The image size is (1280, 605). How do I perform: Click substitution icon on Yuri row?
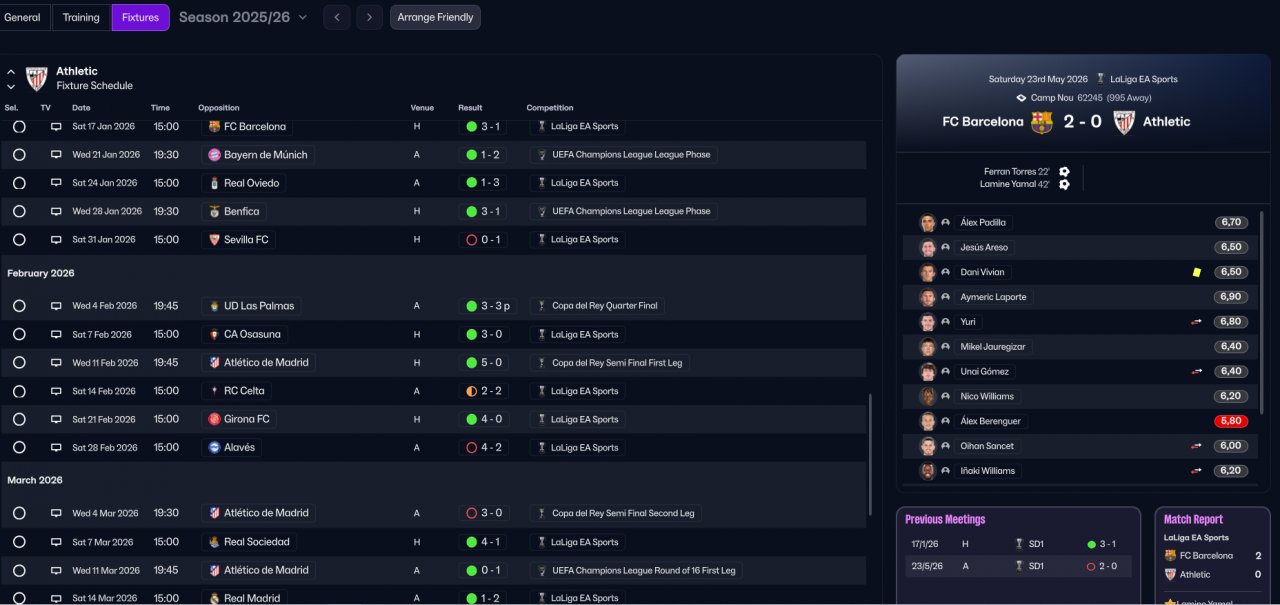click(1196, 322)
